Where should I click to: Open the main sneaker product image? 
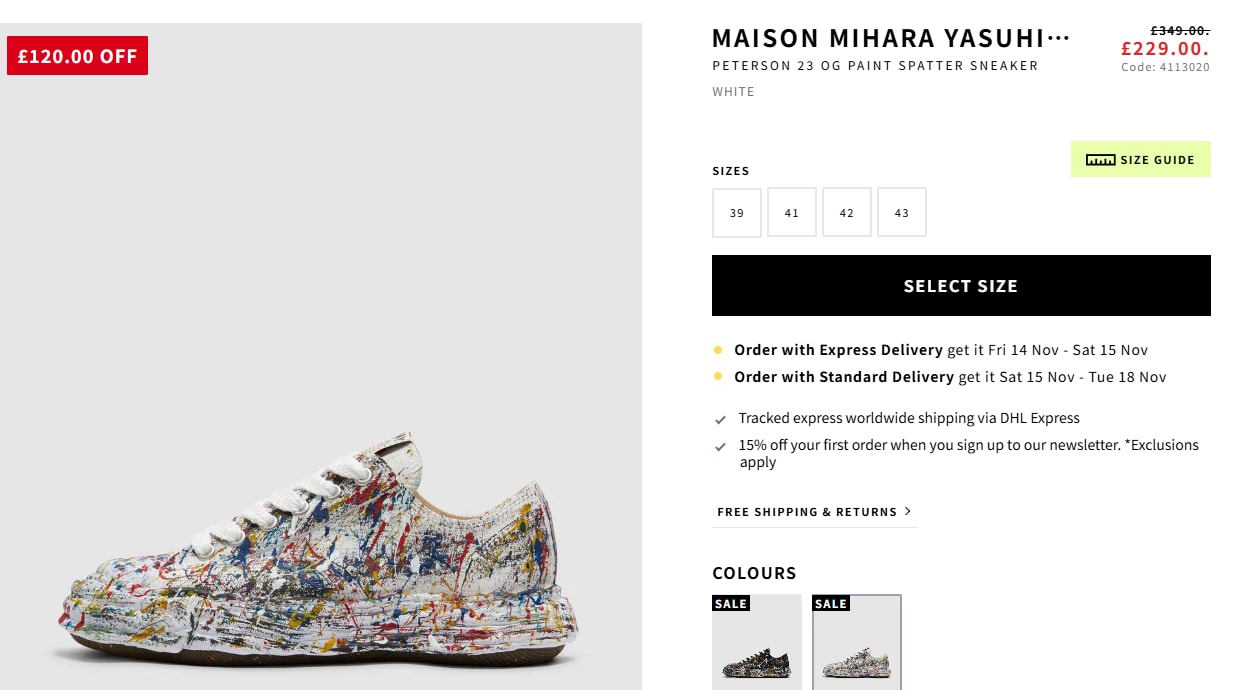point(320,560)
